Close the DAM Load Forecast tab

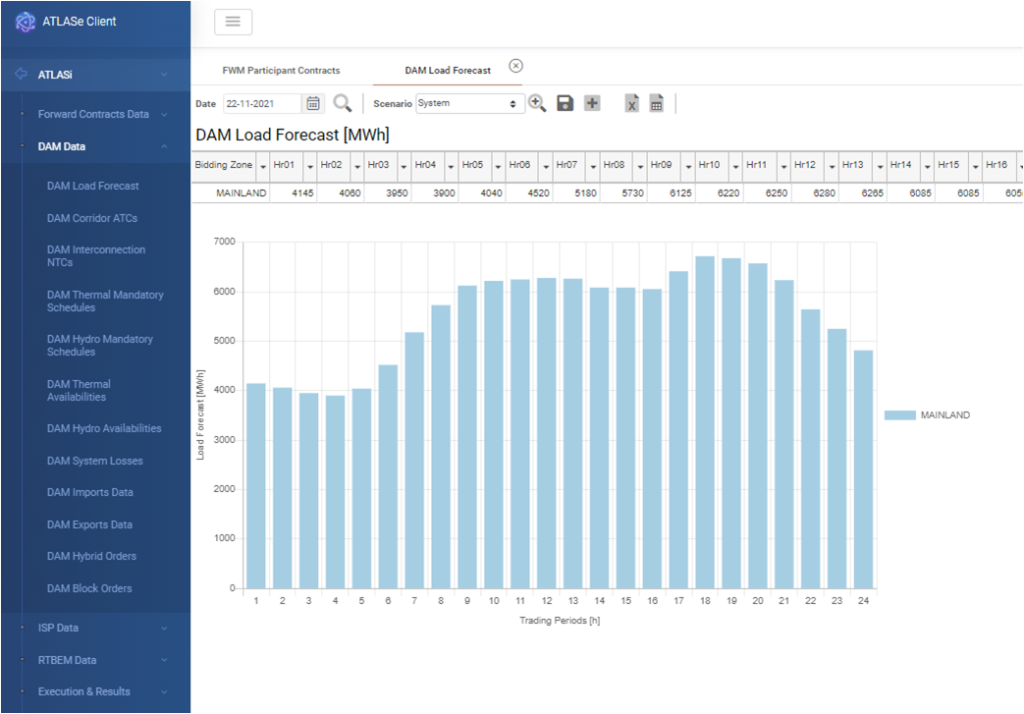pyautogui.click(x=516, y=66)
